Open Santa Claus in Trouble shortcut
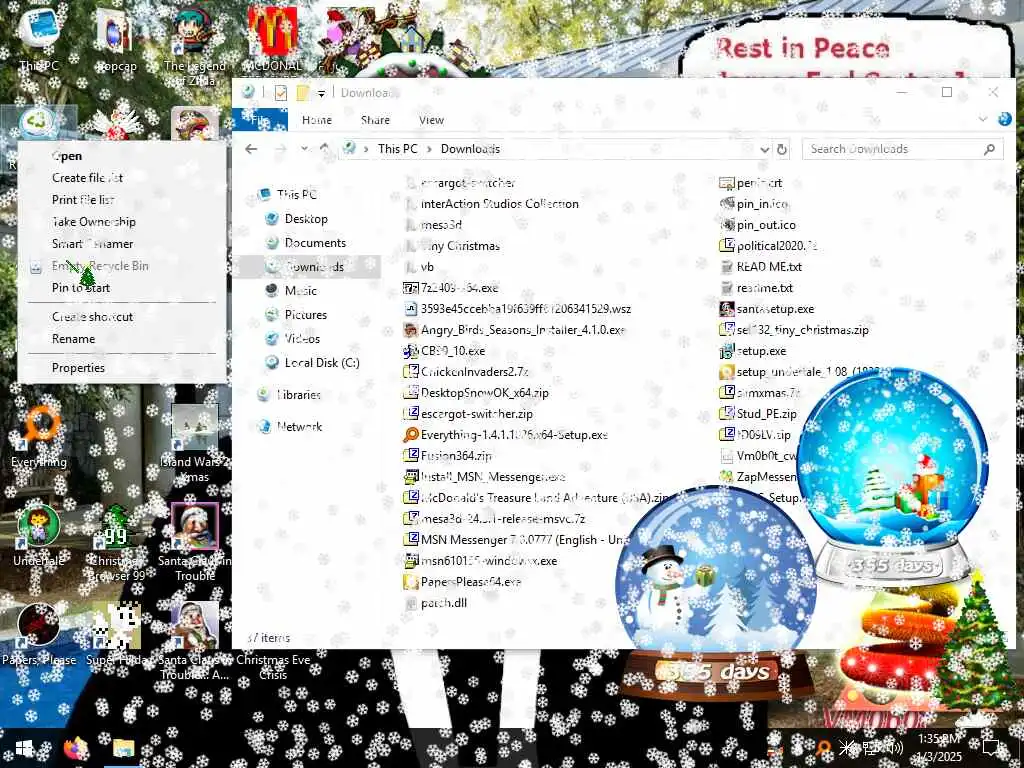Viewport: 1024px width, 768px height. 195,542
